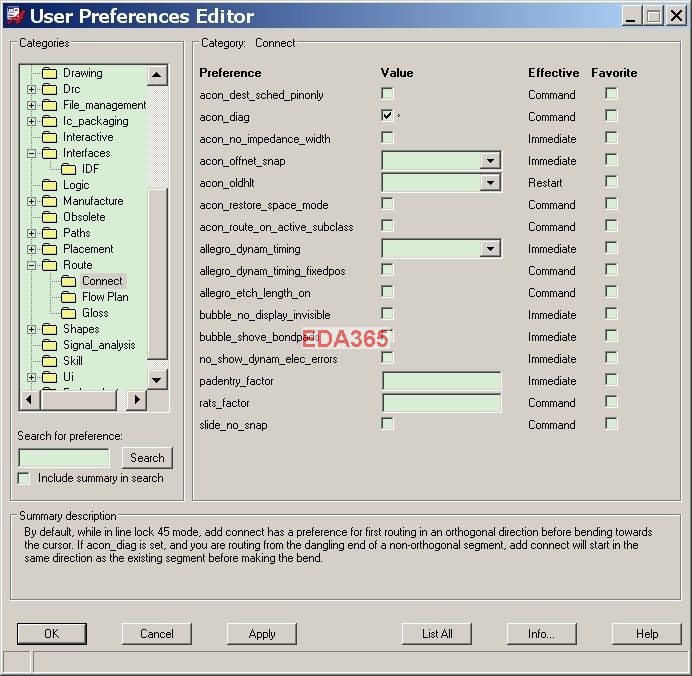Click the Search for preference input field
Viewport: 692px width, 676px height.
point(64,458)
